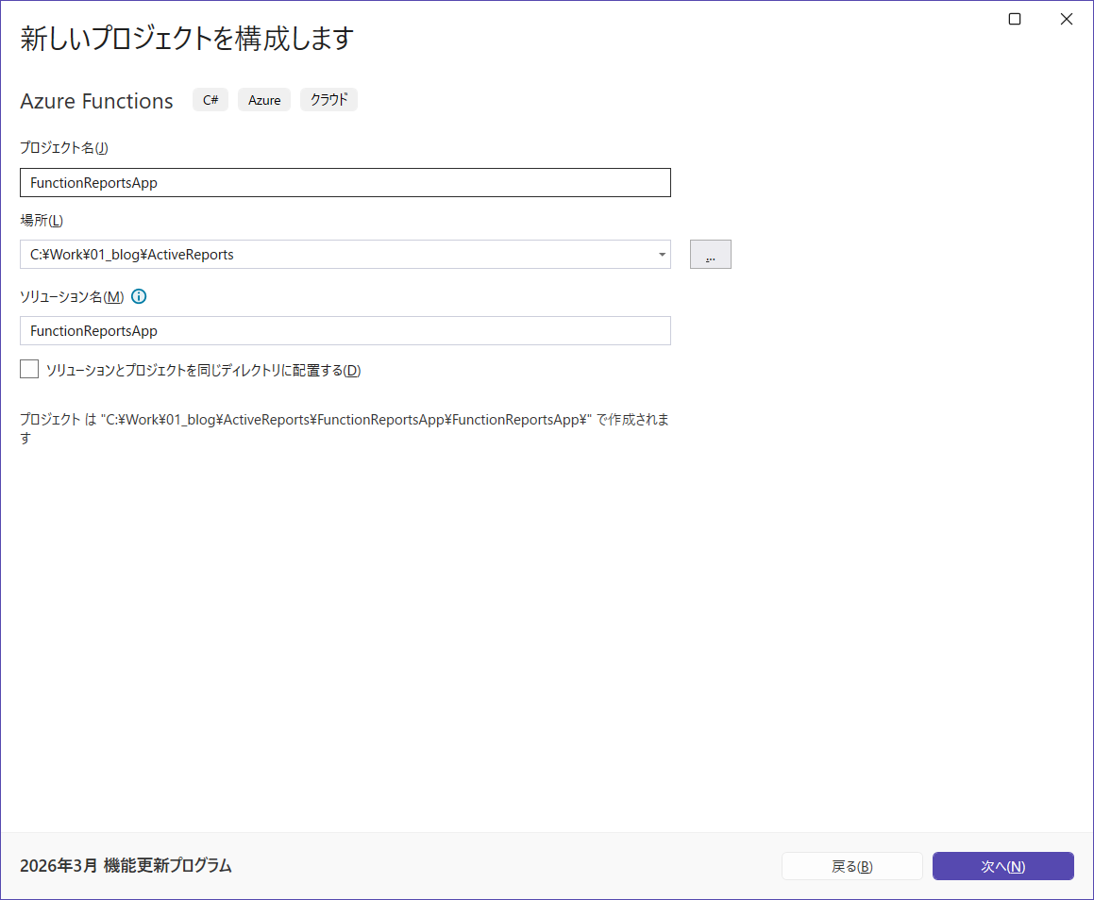Click the 場所(L) label
This screenshot has width=1094, height=900.
(42, 220)
